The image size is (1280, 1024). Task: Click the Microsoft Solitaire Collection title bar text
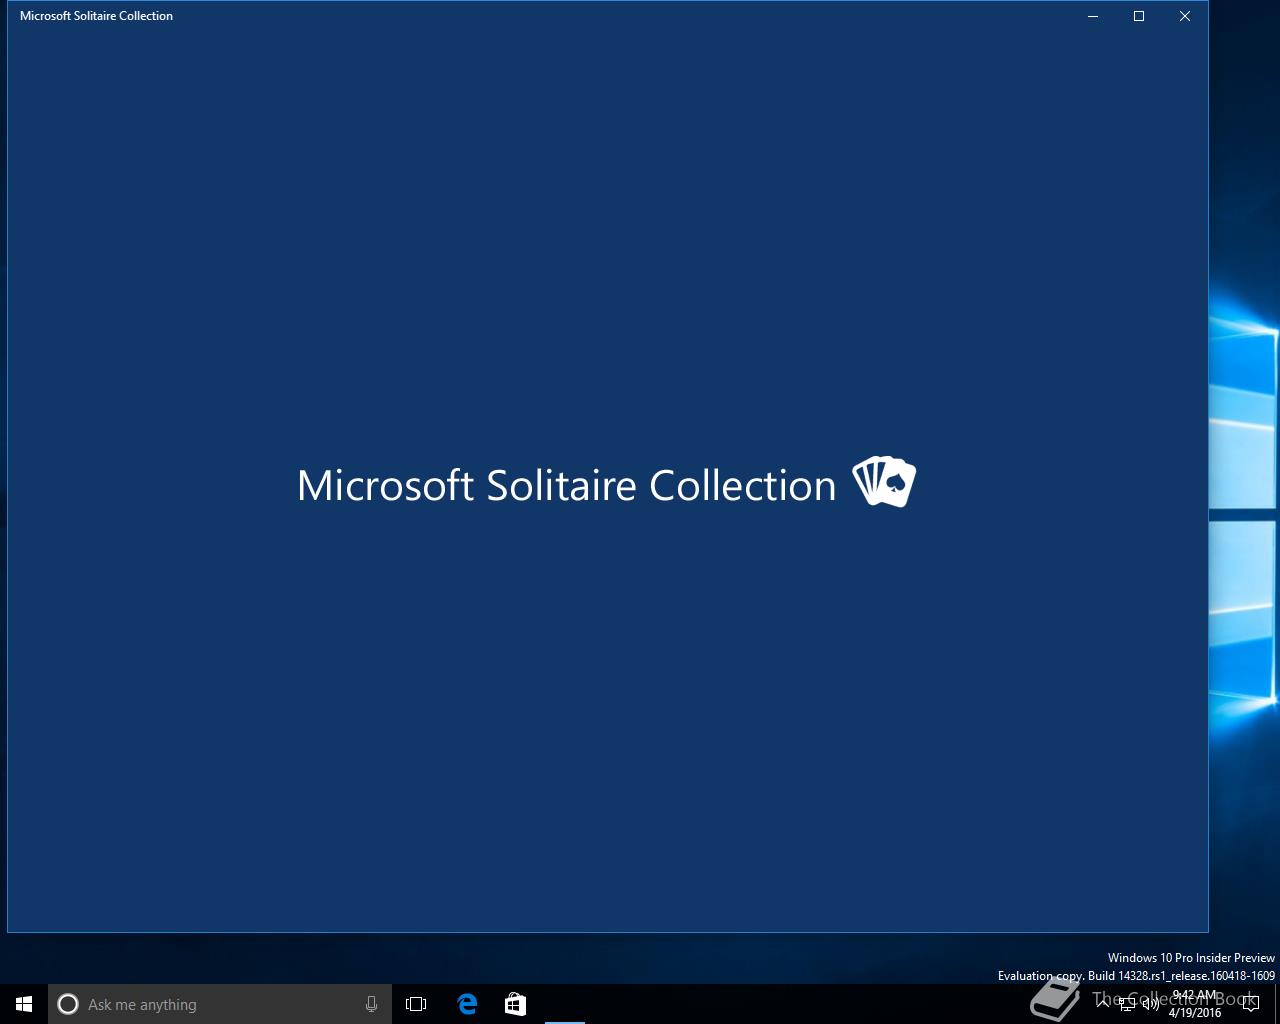(96, 16)
